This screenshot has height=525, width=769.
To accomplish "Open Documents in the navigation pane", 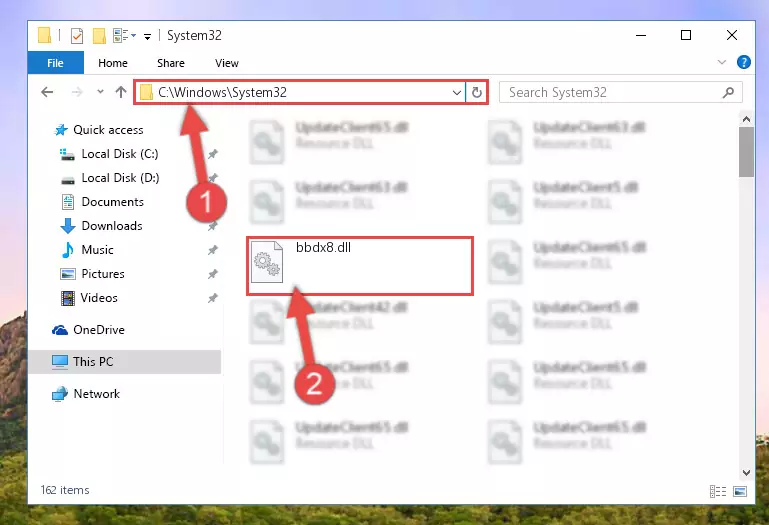I will coord(112,202).
